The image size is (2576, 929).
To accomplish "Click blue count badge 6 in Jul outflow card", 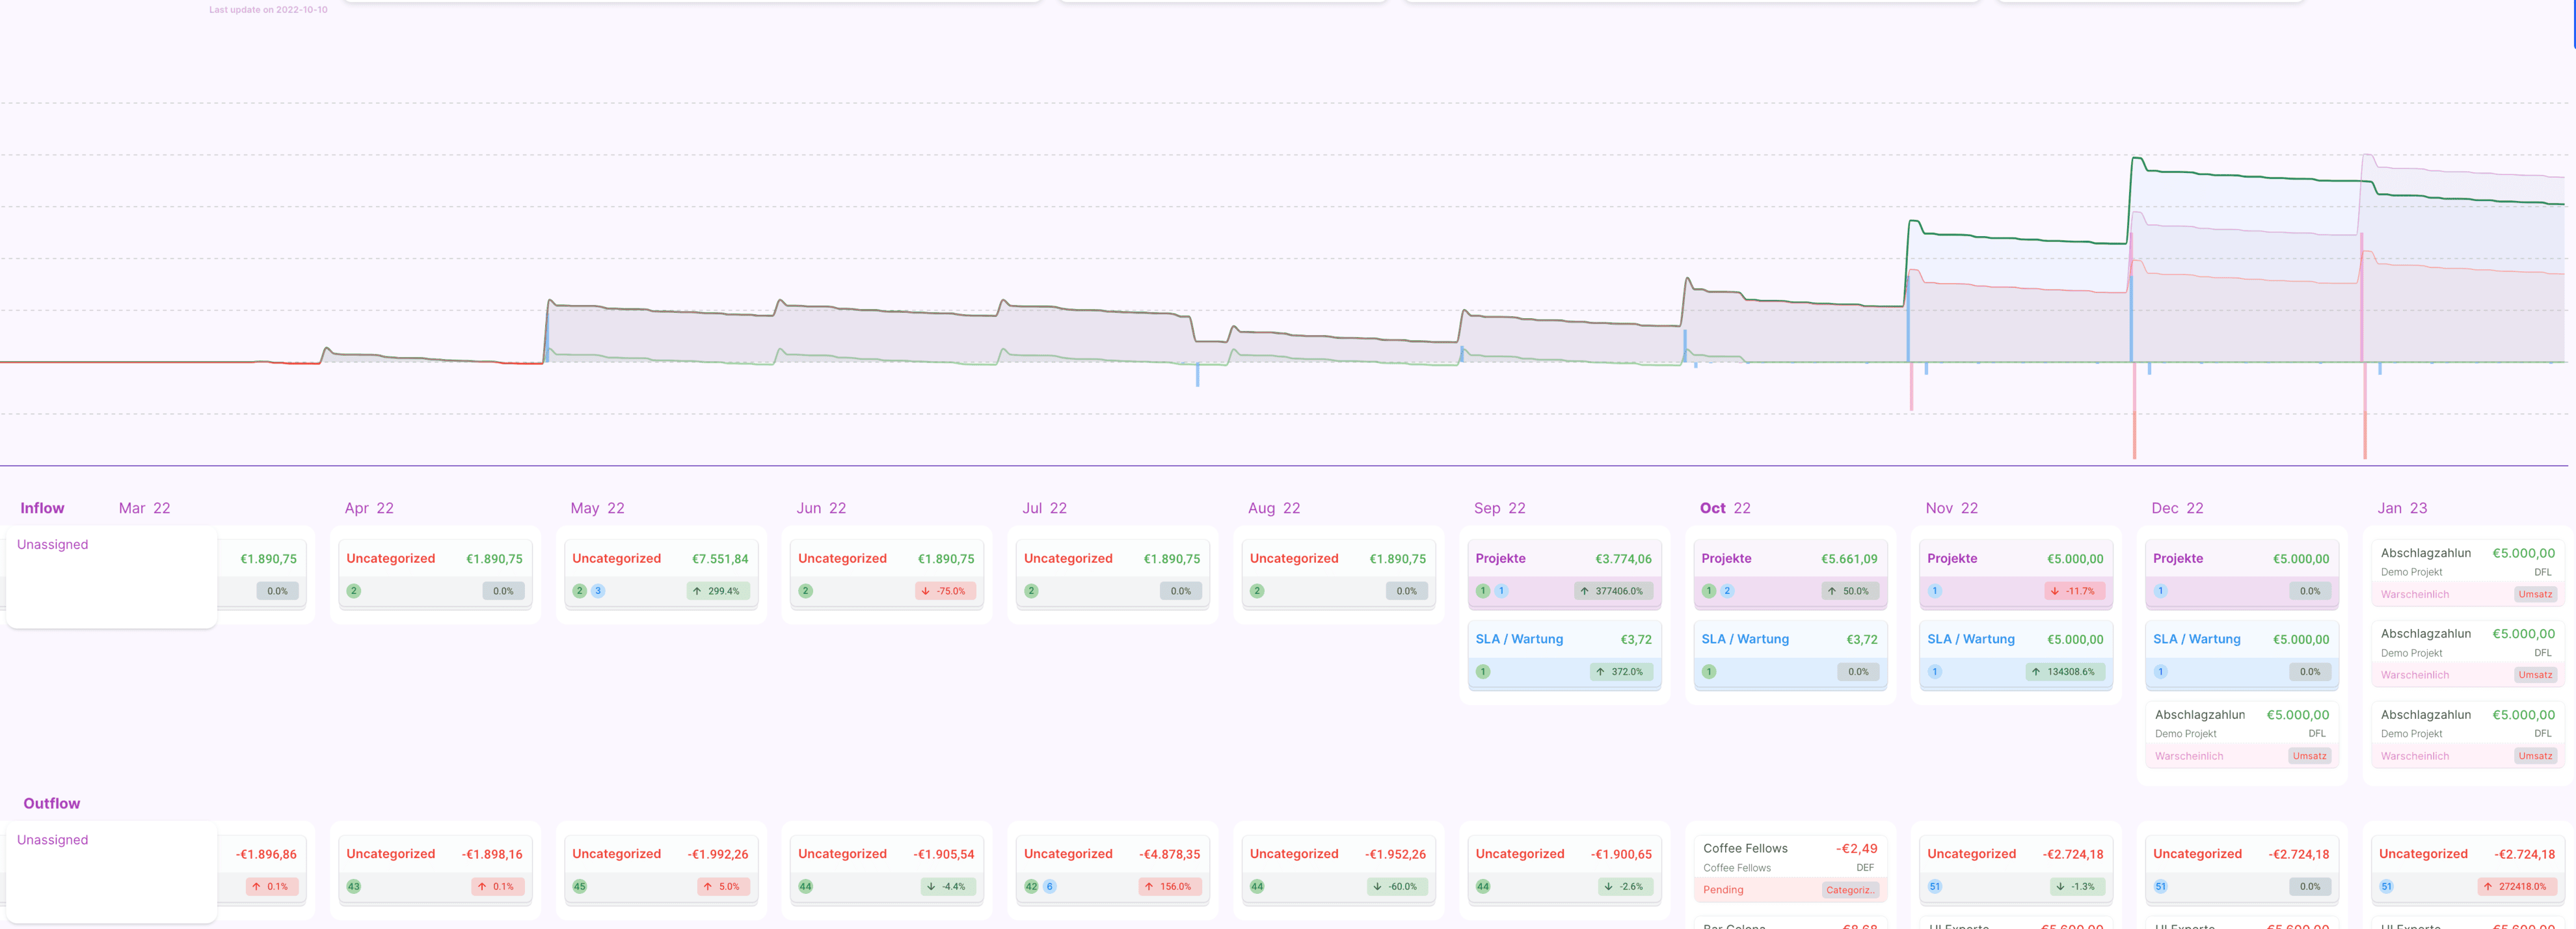I will point(1049,886).
